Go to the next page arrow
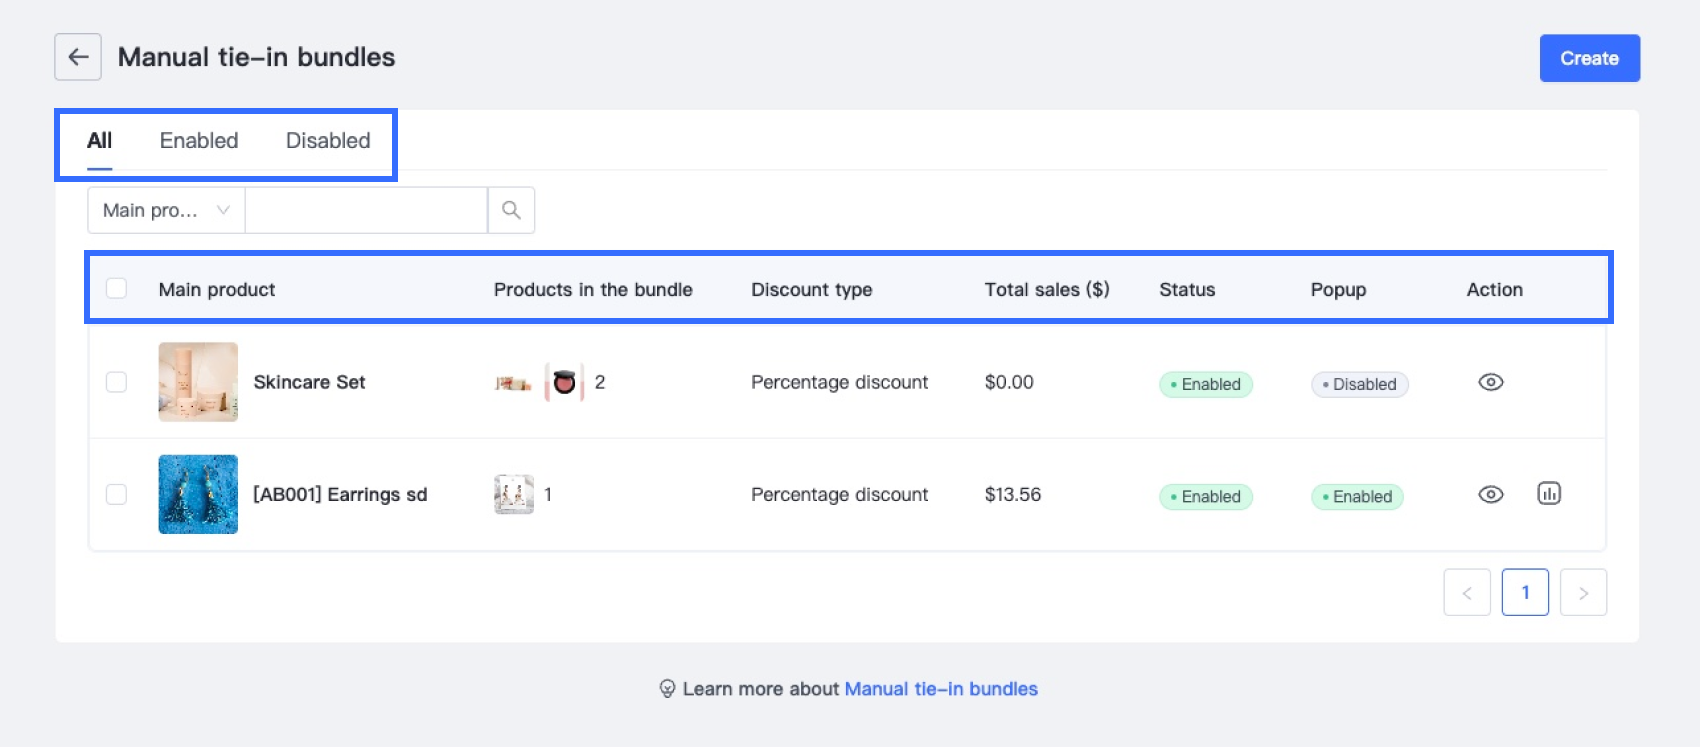This screenshot has height=747, width=1700. (x=1583, y=592)
